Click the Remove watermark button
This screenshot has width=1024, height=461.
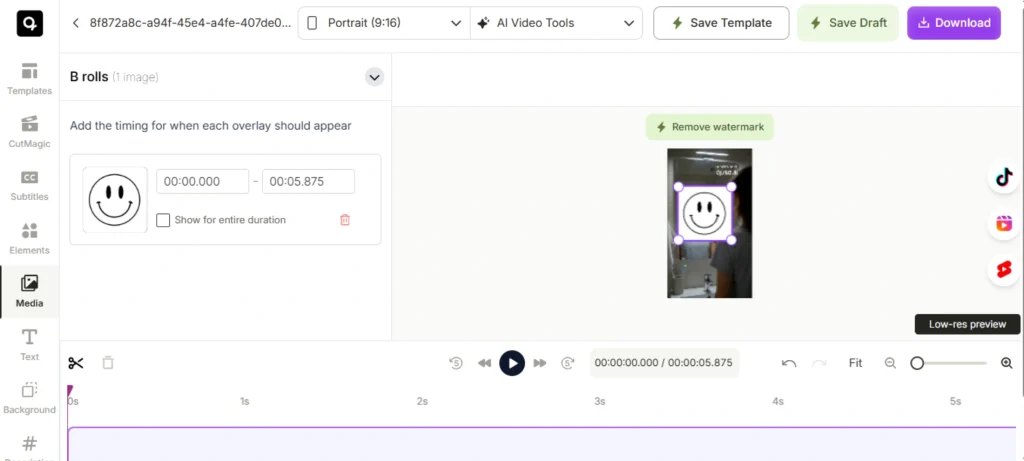710,127
